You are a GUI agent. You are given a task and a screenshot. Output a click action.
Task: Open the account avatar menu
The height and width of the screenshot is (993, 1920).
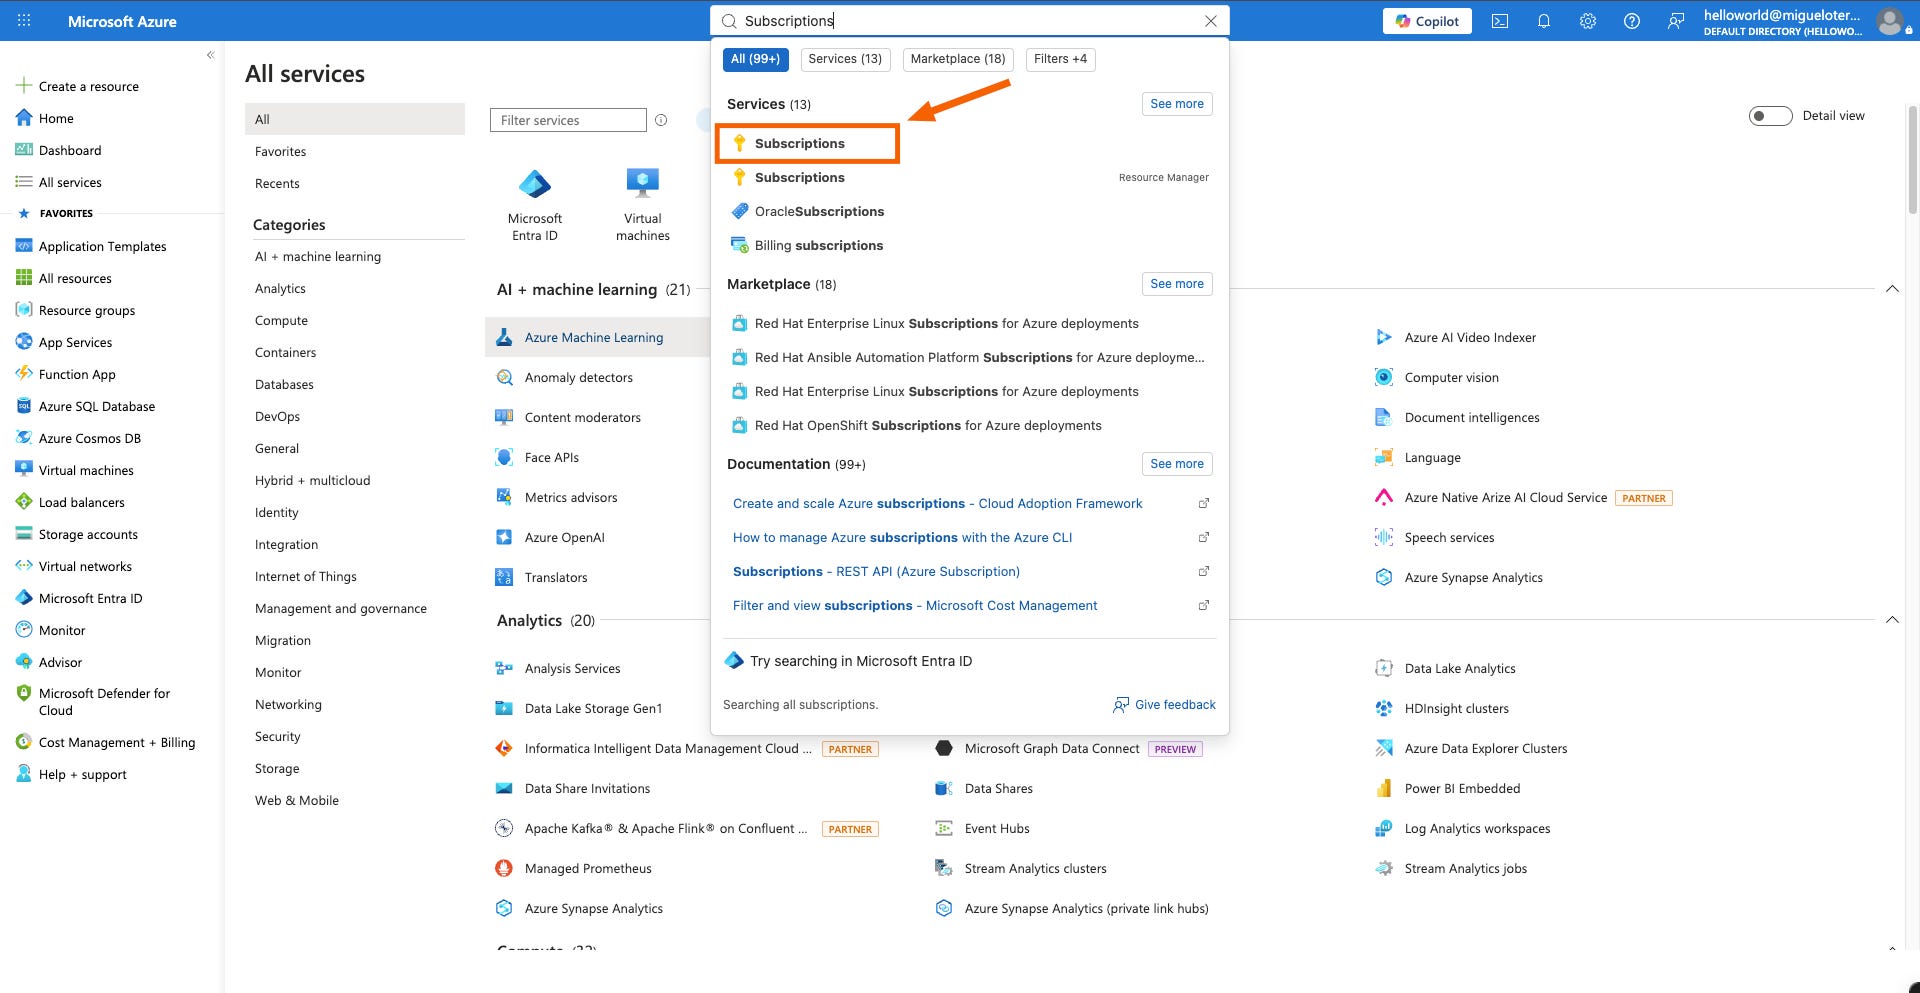(x=1890, y=21)
